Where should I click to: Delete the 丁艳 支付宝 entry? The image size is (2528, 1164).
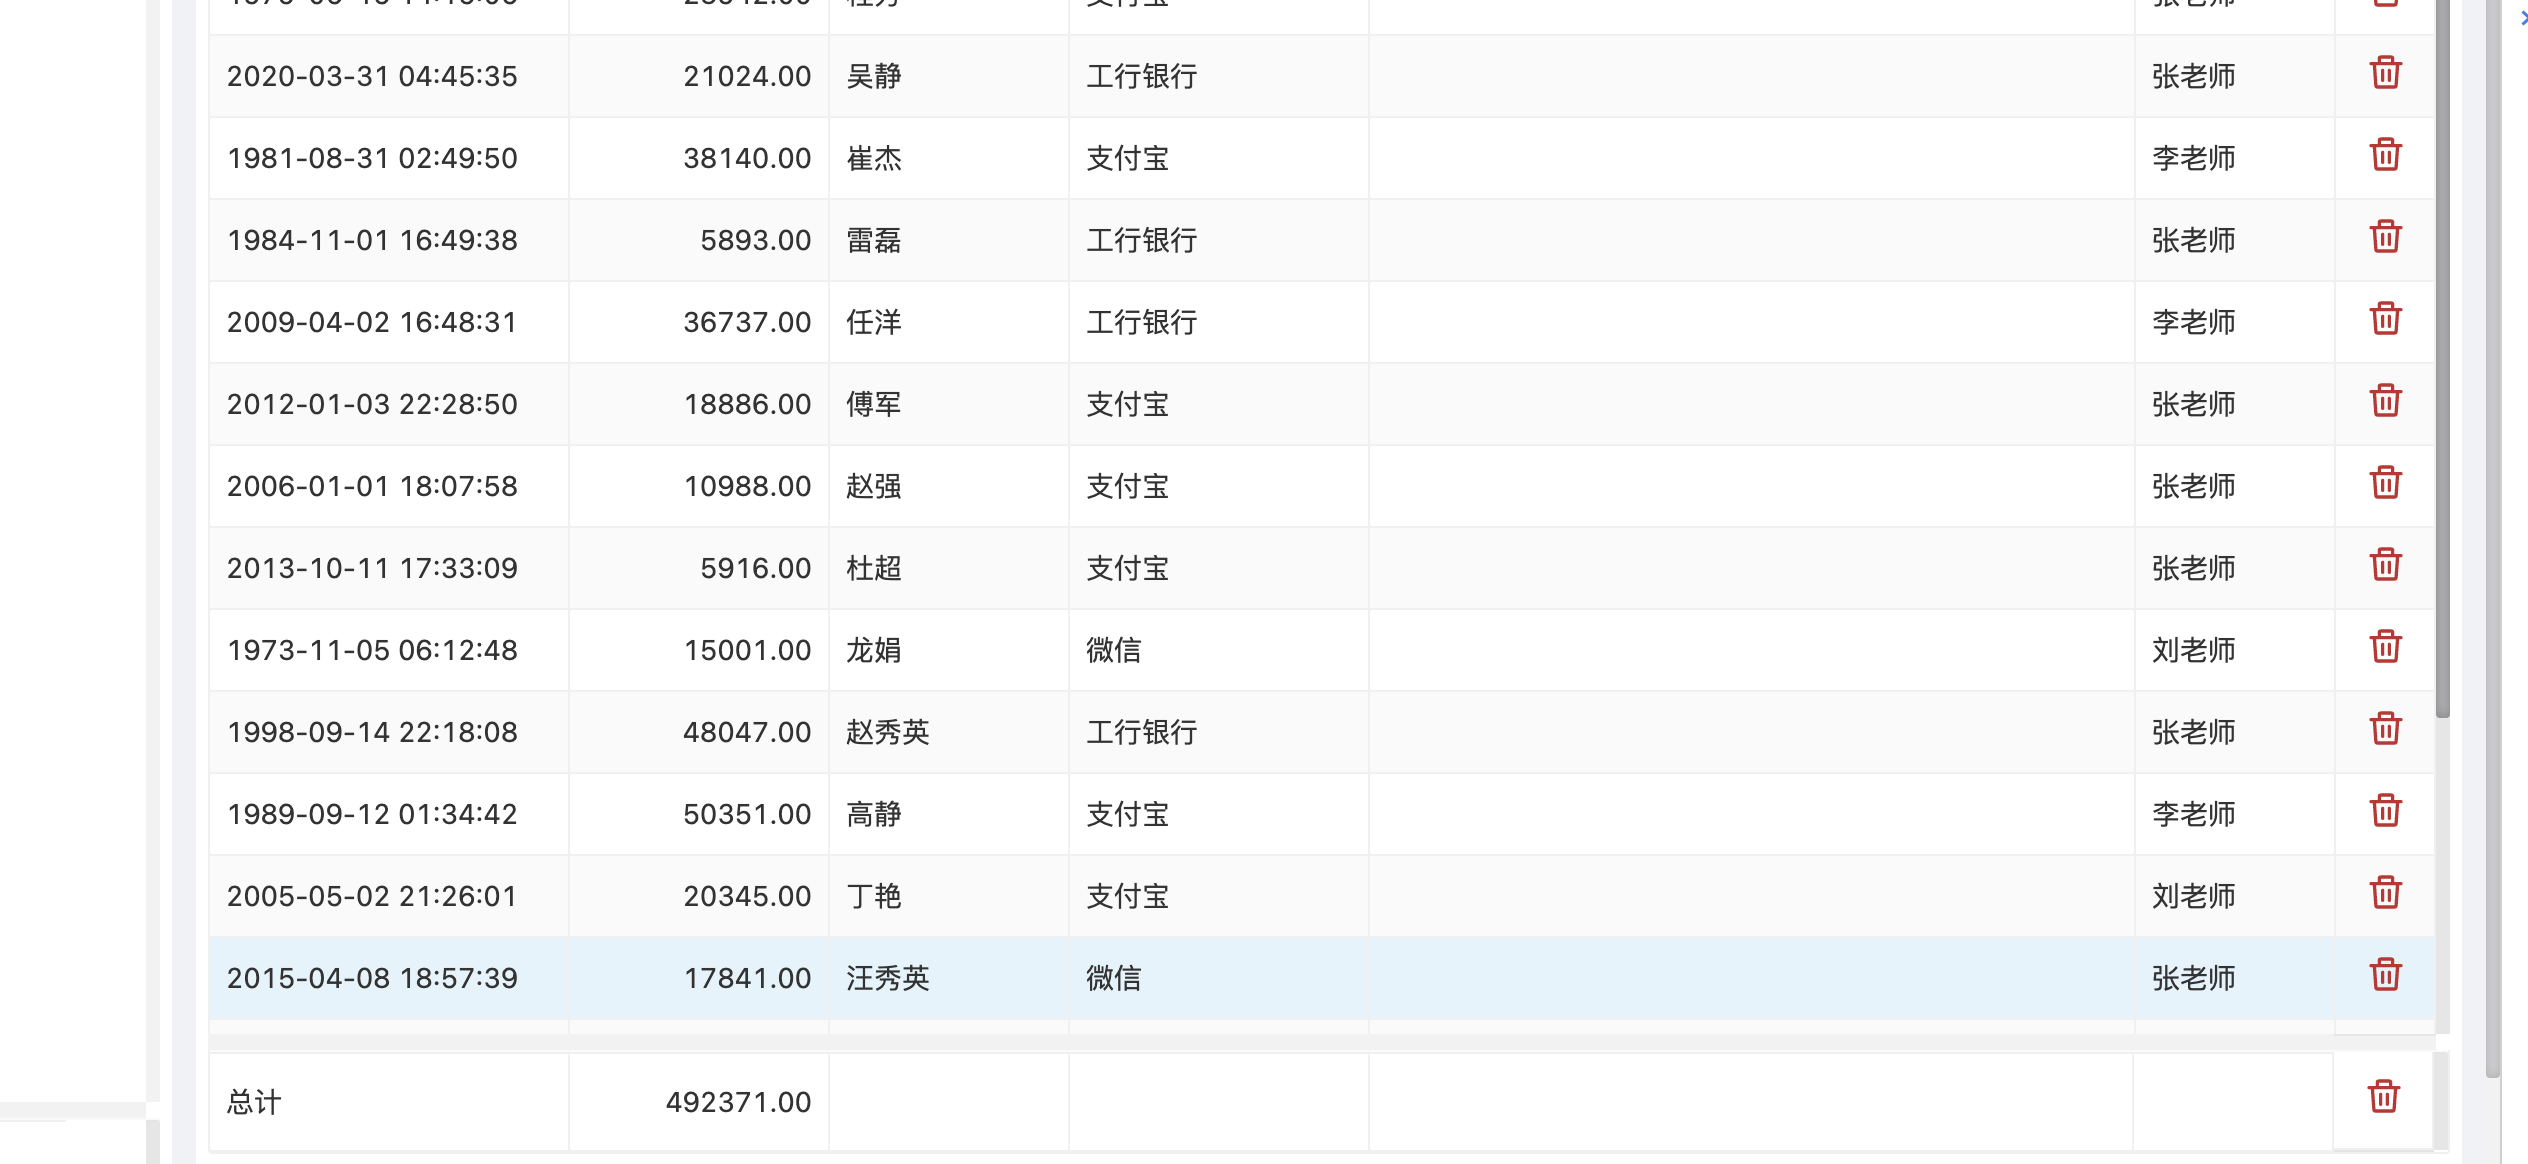click(2387, 894)
